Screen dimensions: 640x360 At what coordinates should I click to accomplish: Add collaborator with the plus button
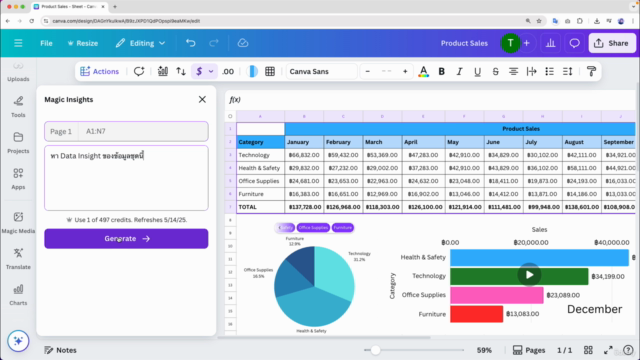(x=527, y=43)
